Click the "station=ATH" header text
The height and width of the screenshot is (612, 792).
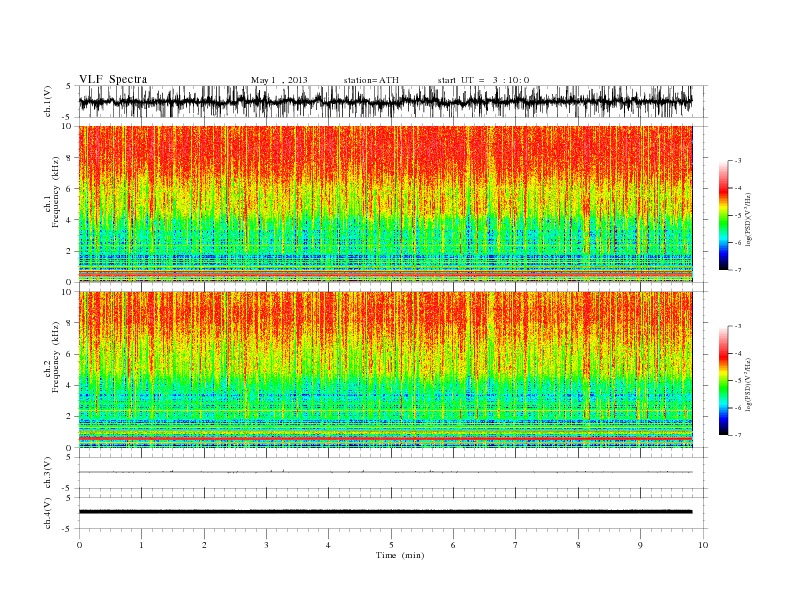371,80
